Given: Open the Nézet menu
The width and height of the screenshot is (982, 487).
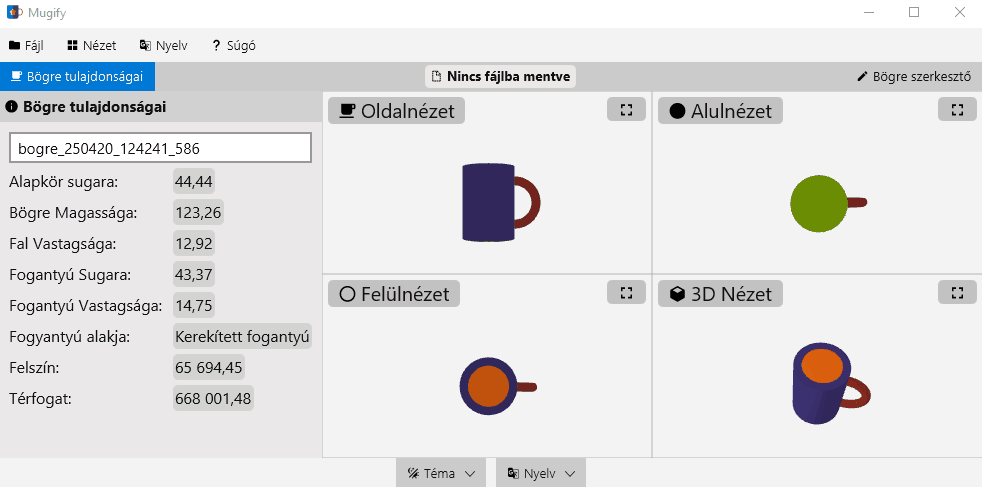Looking at the screenshot, I should pos(92,45).
